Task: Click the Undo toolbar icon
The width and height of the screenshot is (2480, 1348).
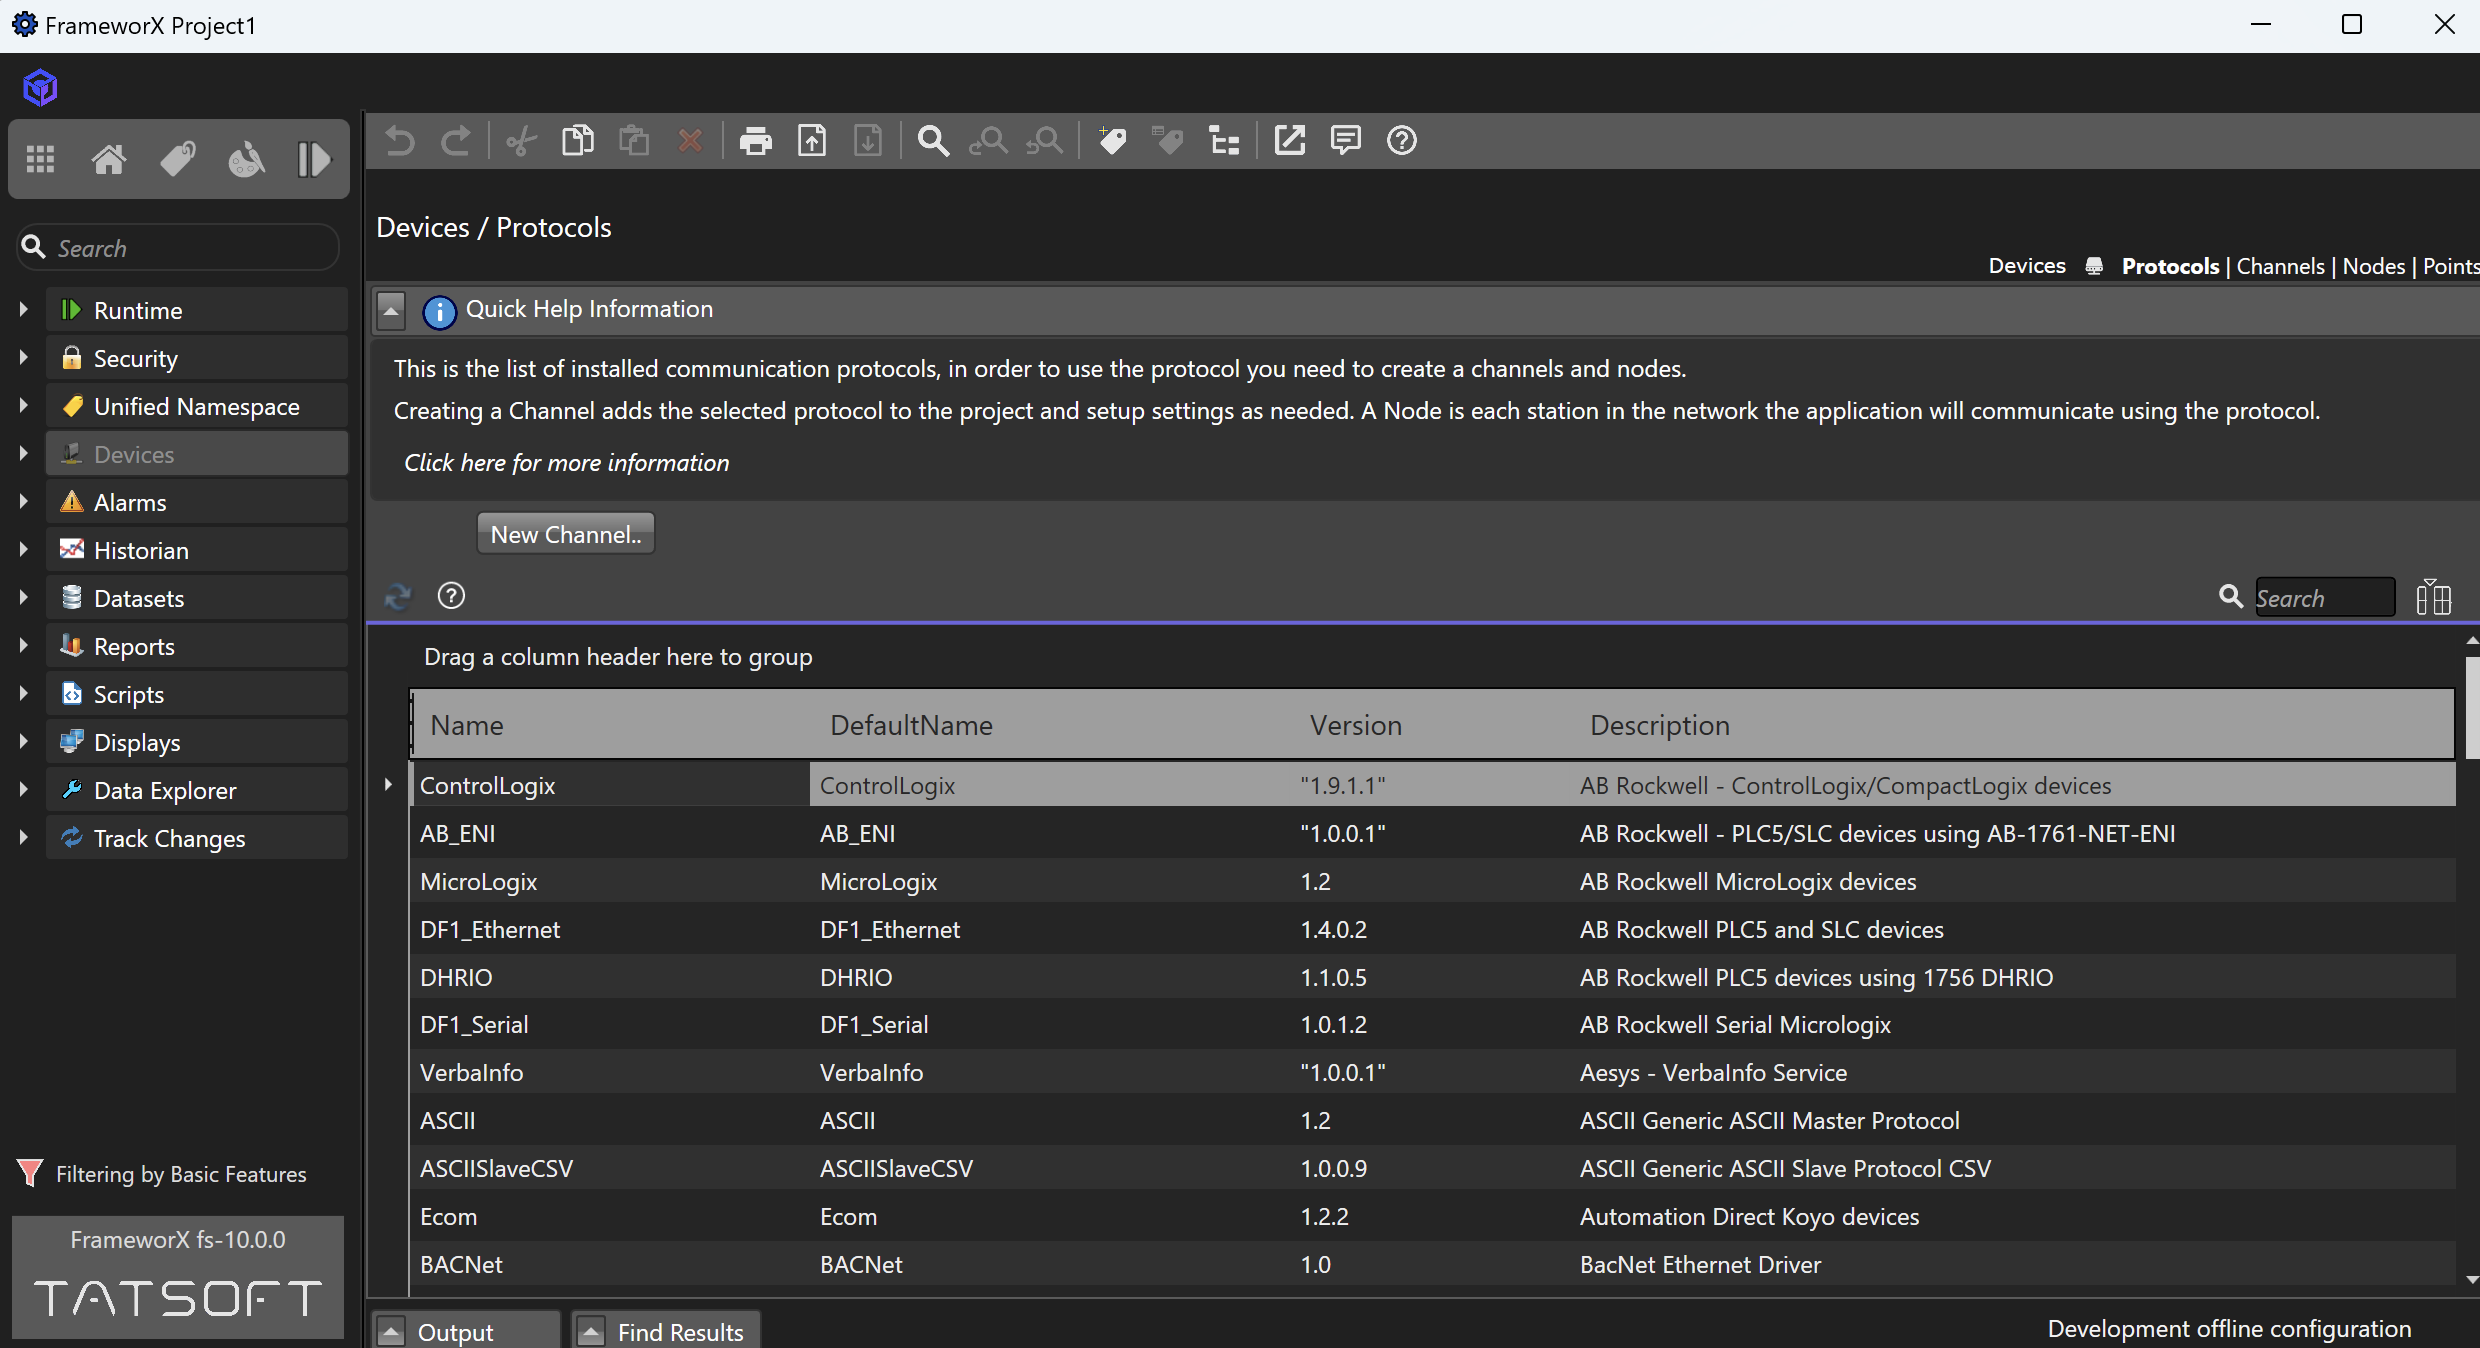Action: click(x=400, y=141)
